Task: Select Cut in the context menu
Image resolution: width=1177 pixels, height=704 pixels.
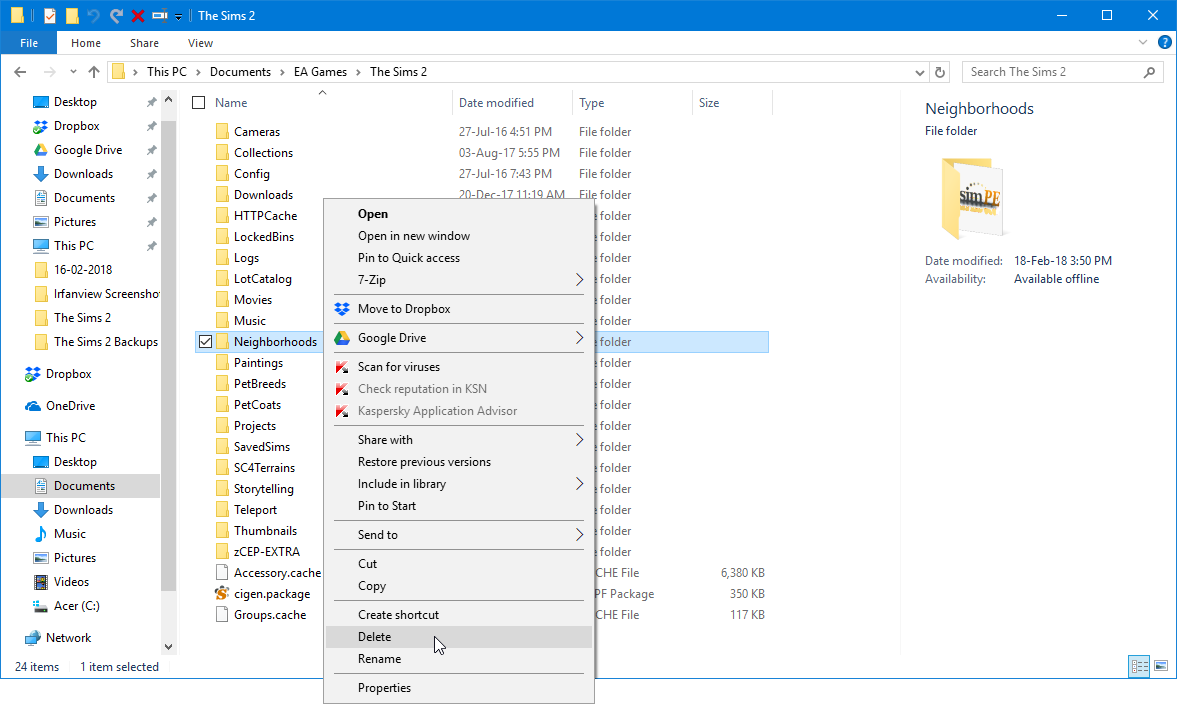Action: click(459, 564)
